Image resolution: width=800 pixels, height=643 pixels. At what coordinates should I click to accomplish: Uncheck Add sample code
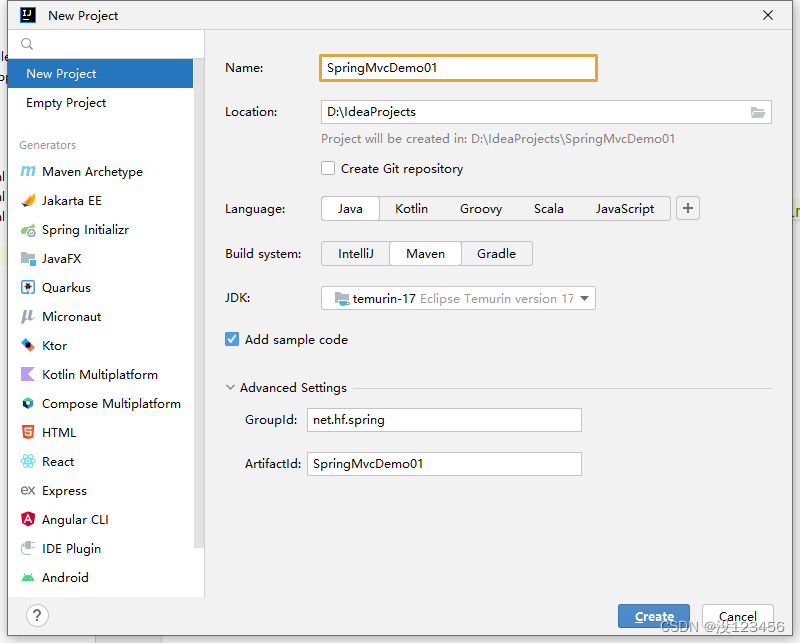232,339
